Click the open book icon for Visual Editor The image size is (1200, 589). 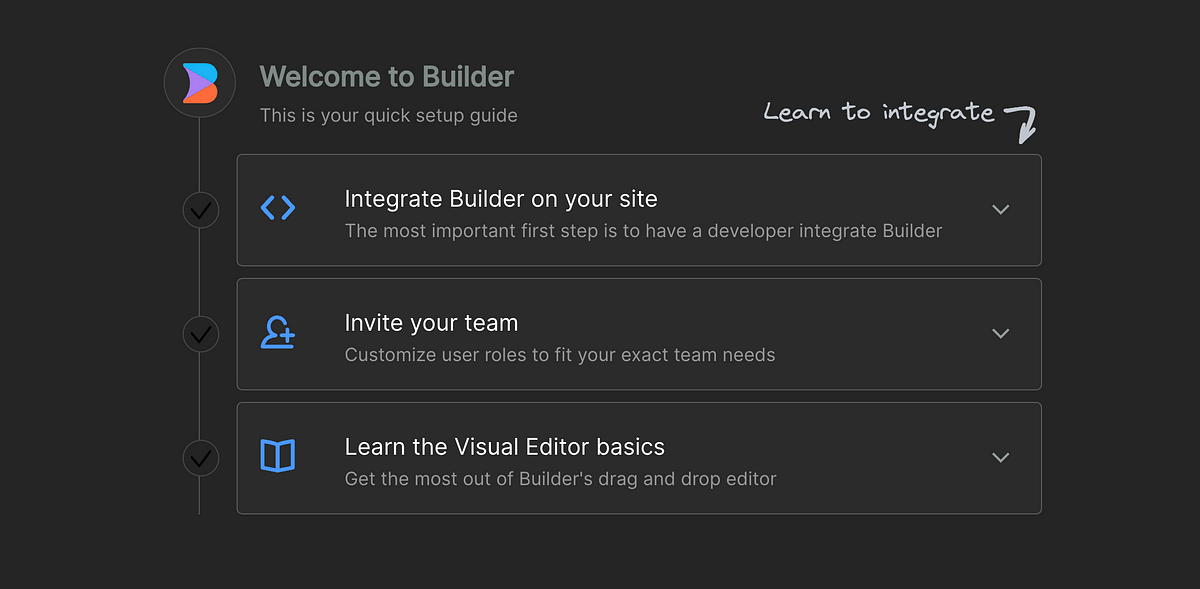[x=277, y=456]
